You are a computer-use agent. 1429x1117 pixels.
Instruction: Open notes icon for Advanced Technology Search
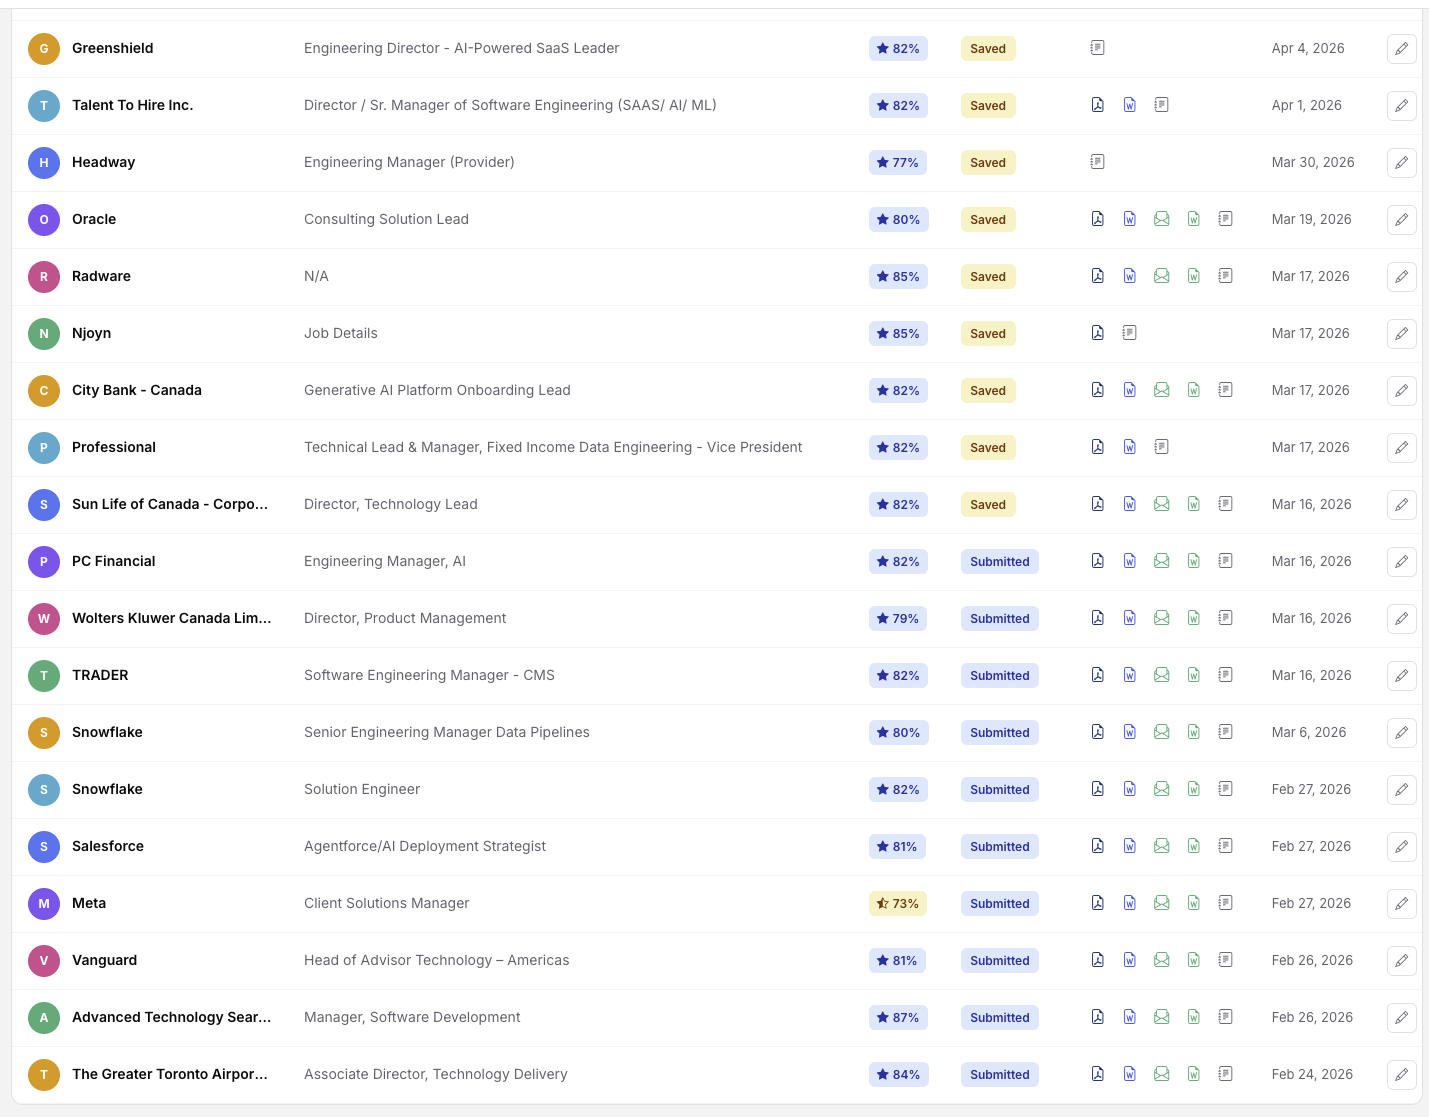1225,1017
